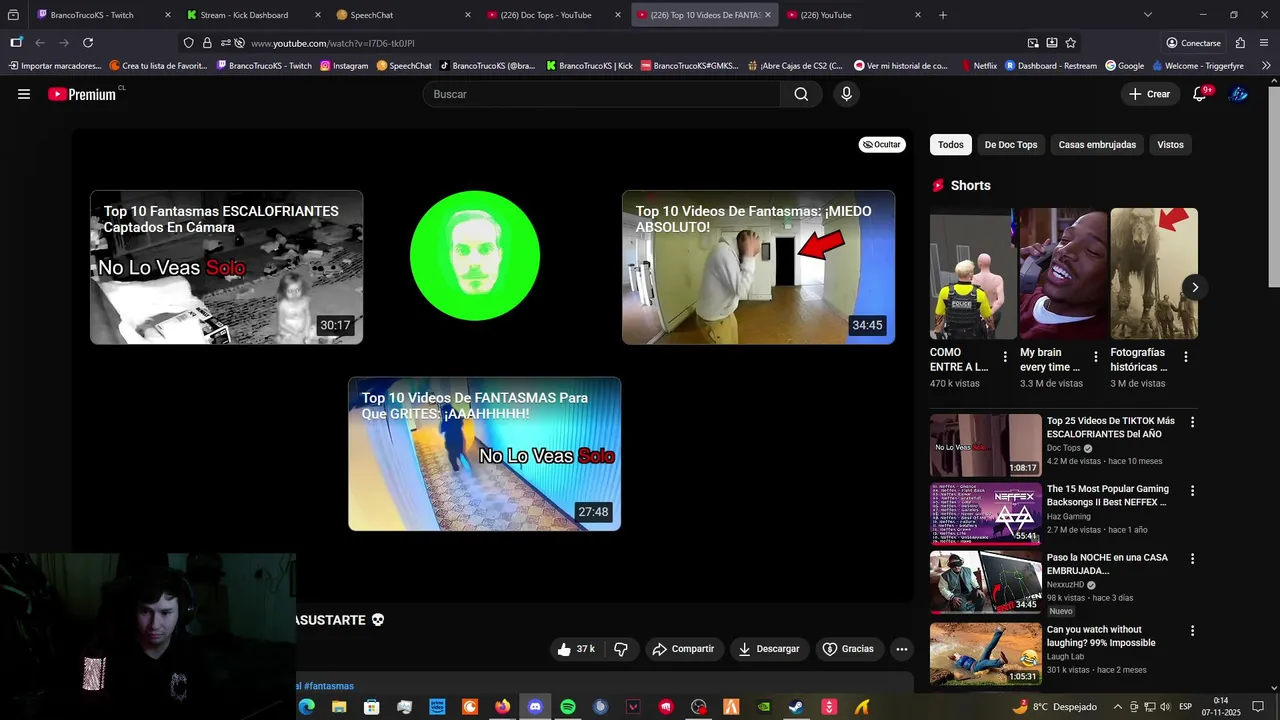The image size is (1280, 720).
Task: Open a new browser tab
Action: pos(943,15)
